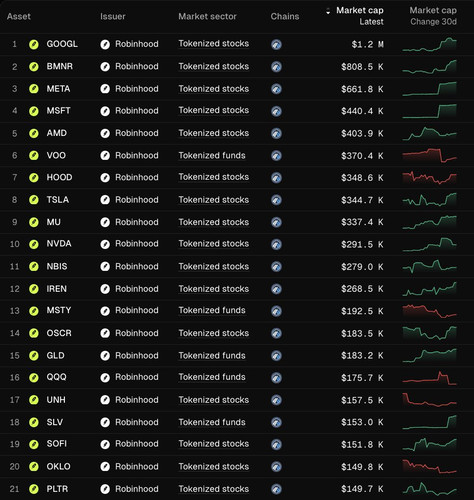Click the $403.9 K market cap value
Viewport: 474px width, 500px height.
click(362, 133)
